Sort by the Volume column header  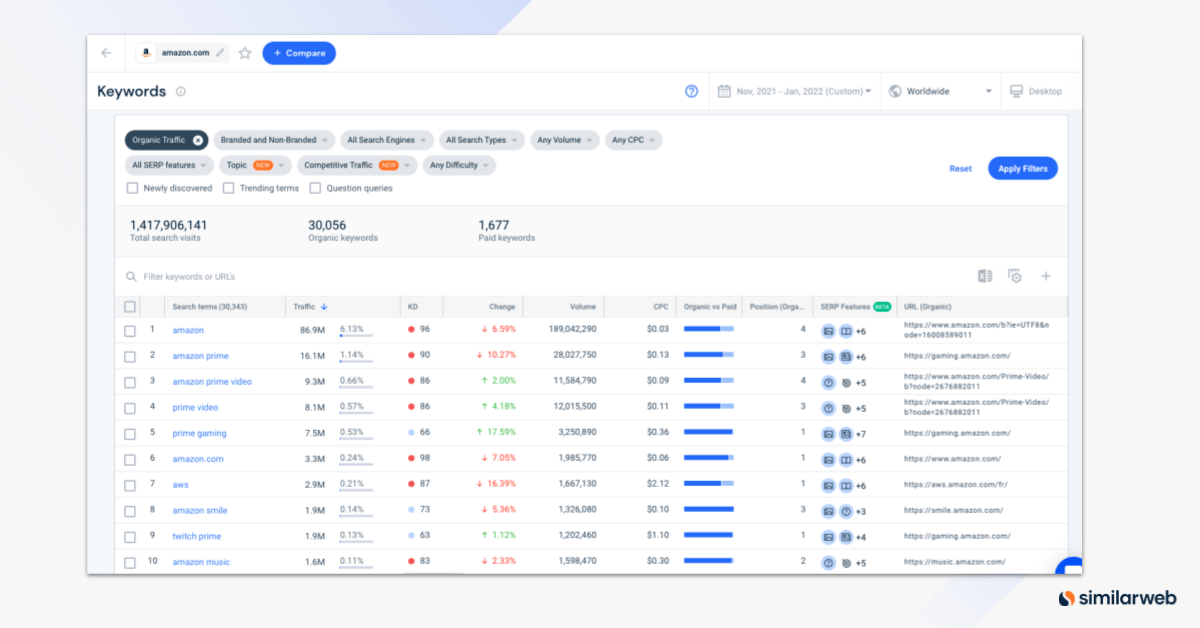[583, 307]
